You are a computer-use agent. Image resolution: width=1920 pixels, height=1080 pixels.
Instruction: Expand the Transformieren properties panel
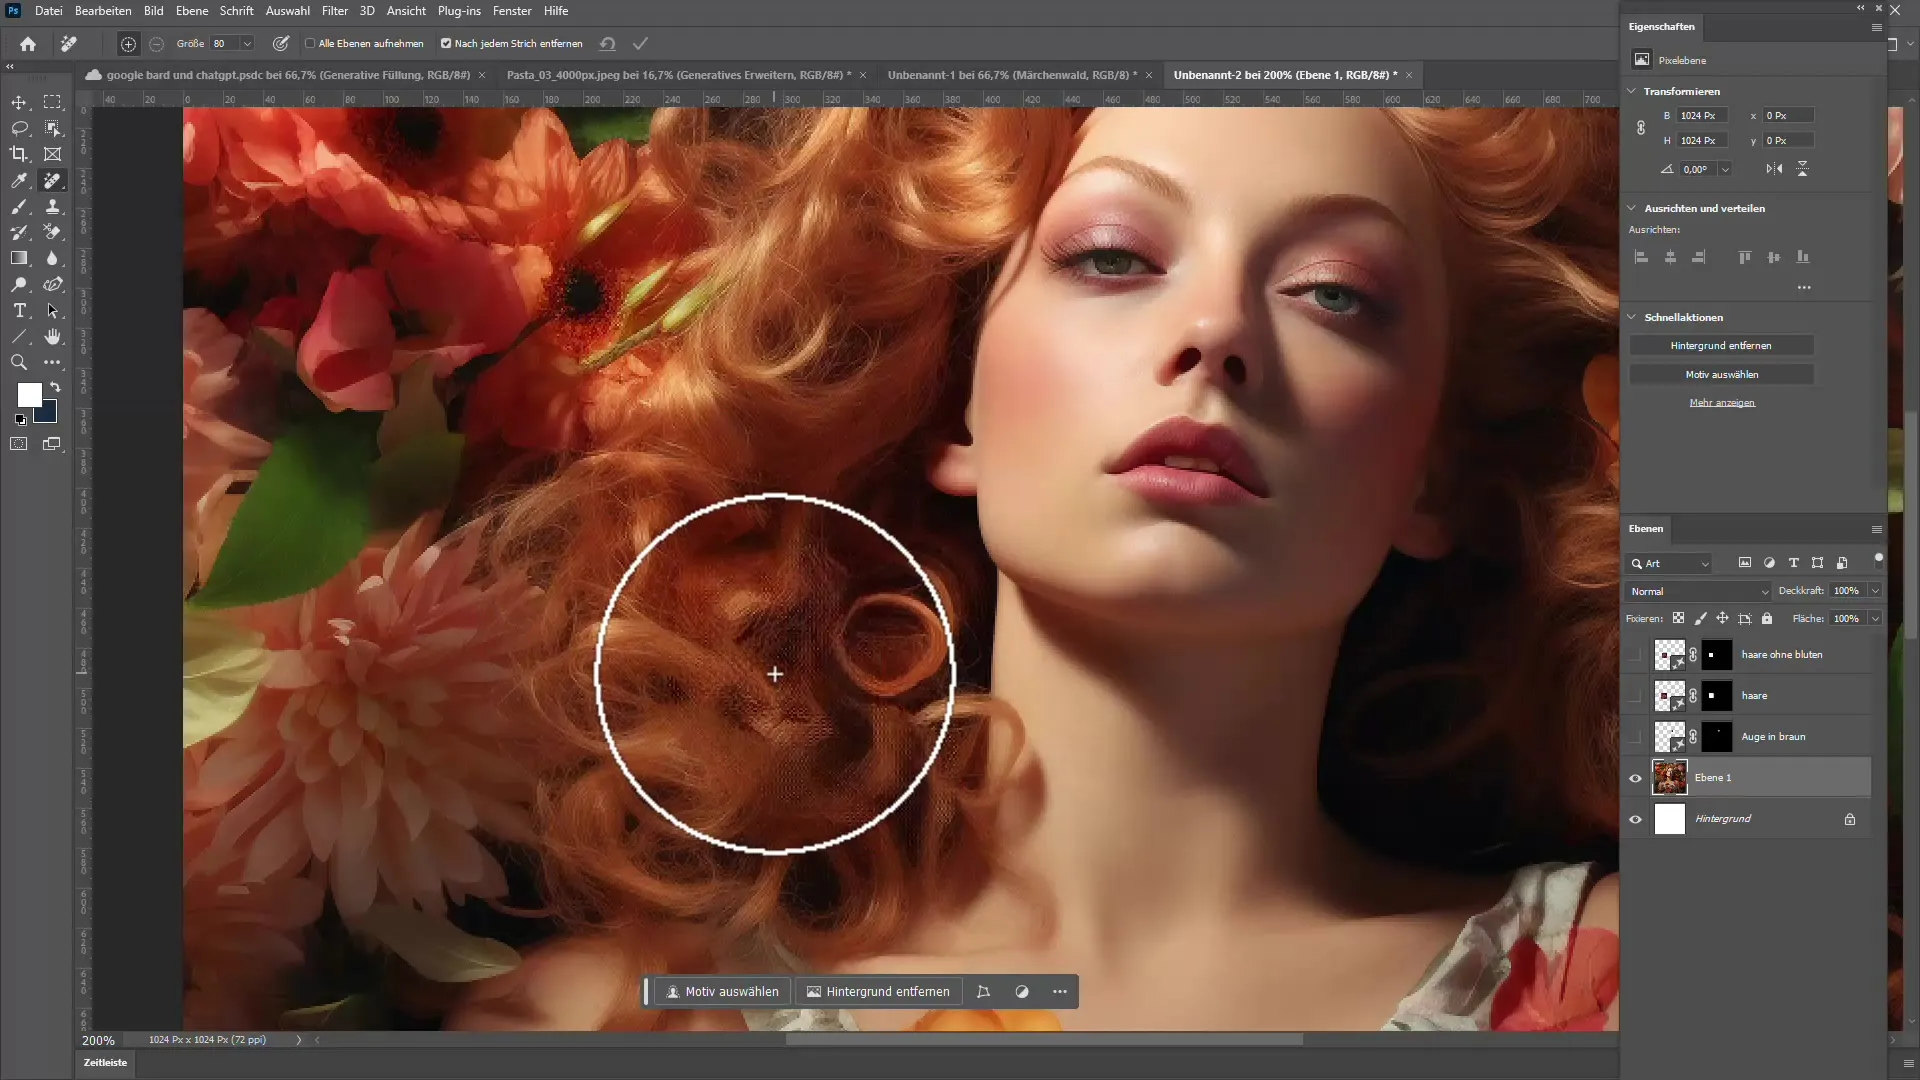click(1633, 90)
